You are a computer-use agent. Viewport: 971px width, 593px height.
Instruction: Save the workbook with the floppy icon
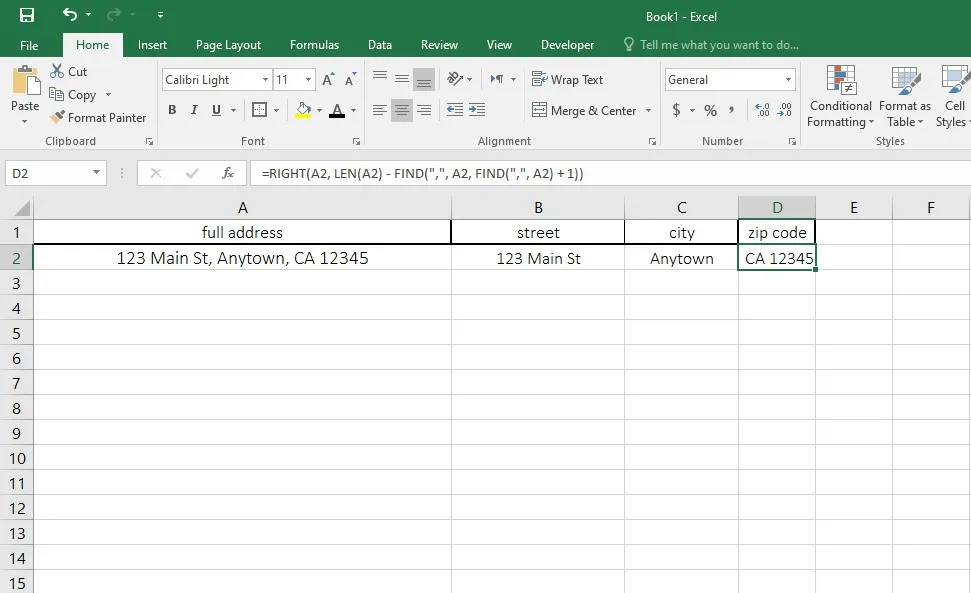27,15
